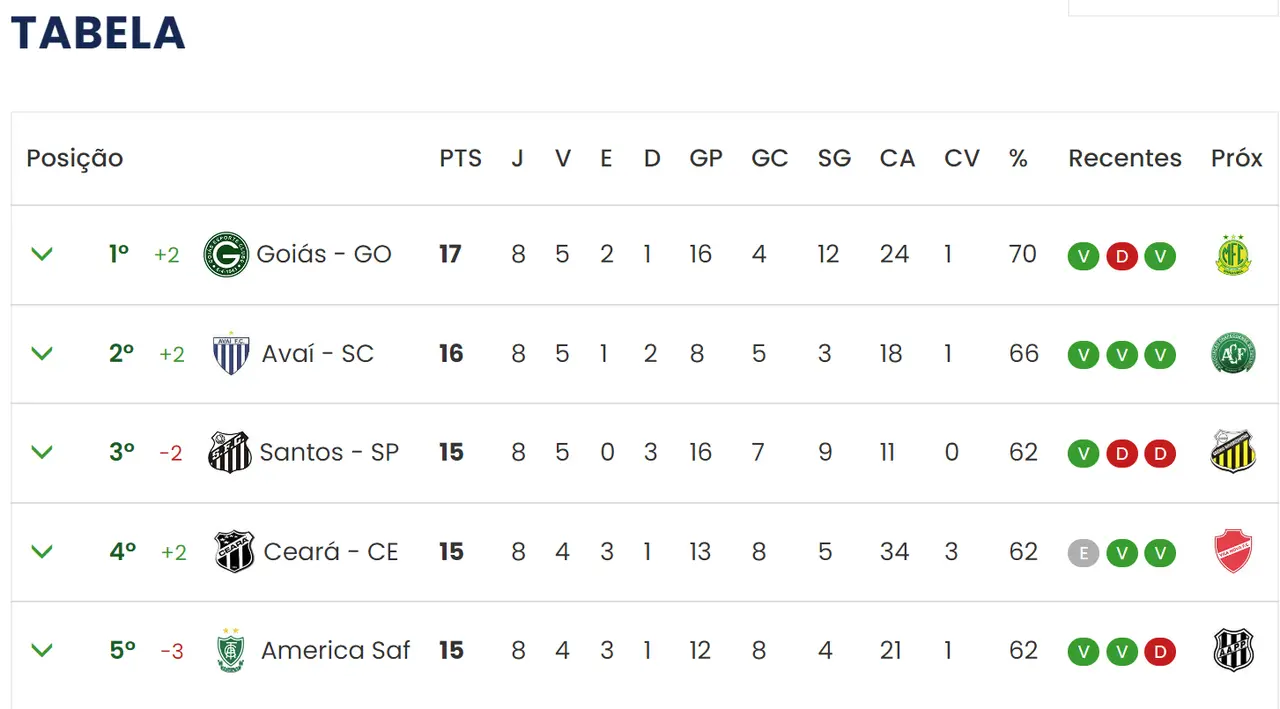Click the Santos club crest icon
Screen dimensions: 1280x709
click(230, 453)
